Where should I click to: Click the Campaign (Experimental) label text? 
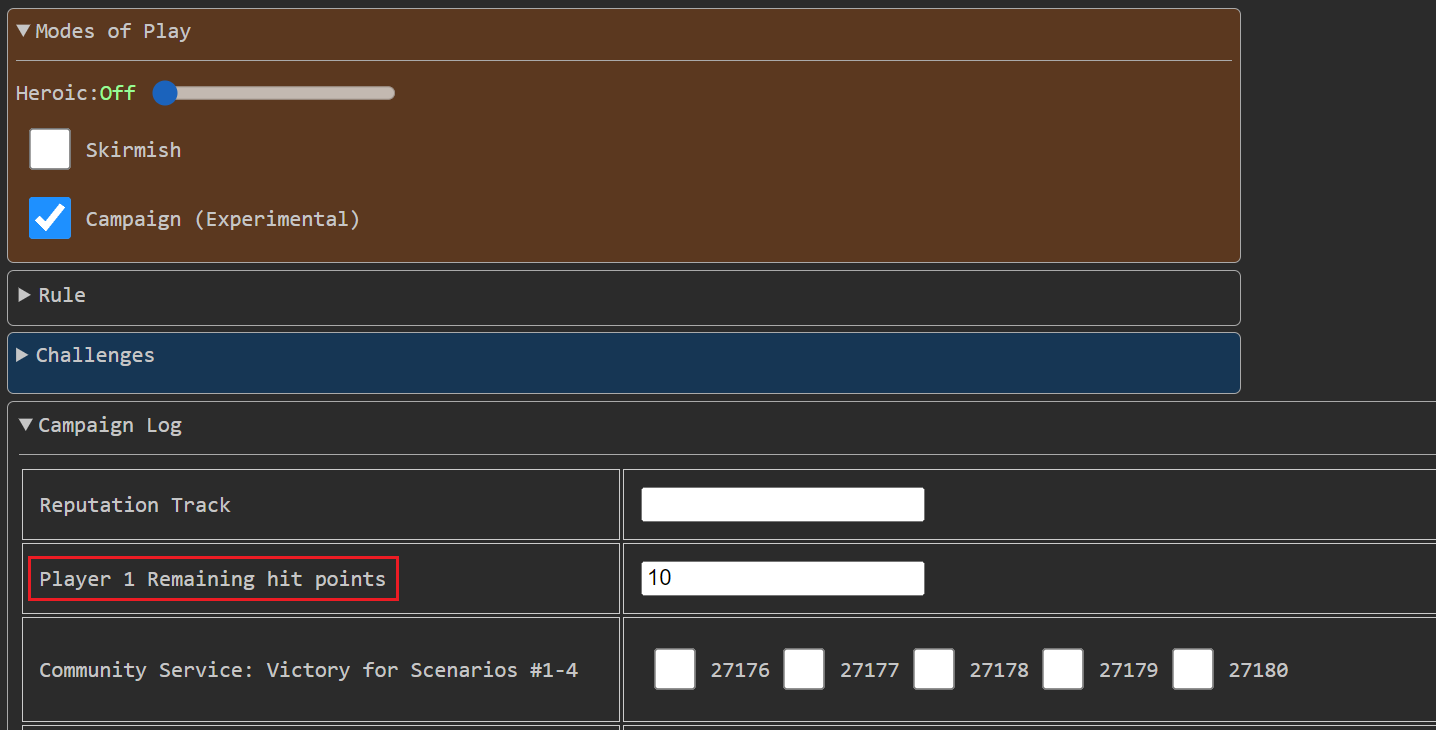point(223,219)
